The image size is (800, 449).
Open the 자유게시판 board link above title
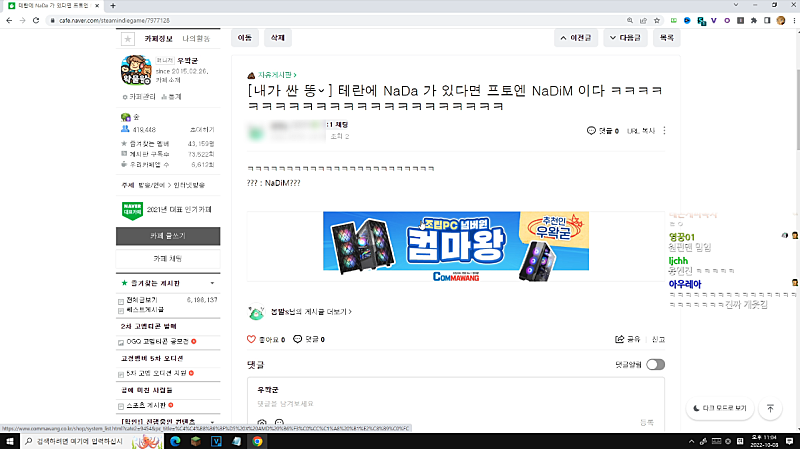277,75
